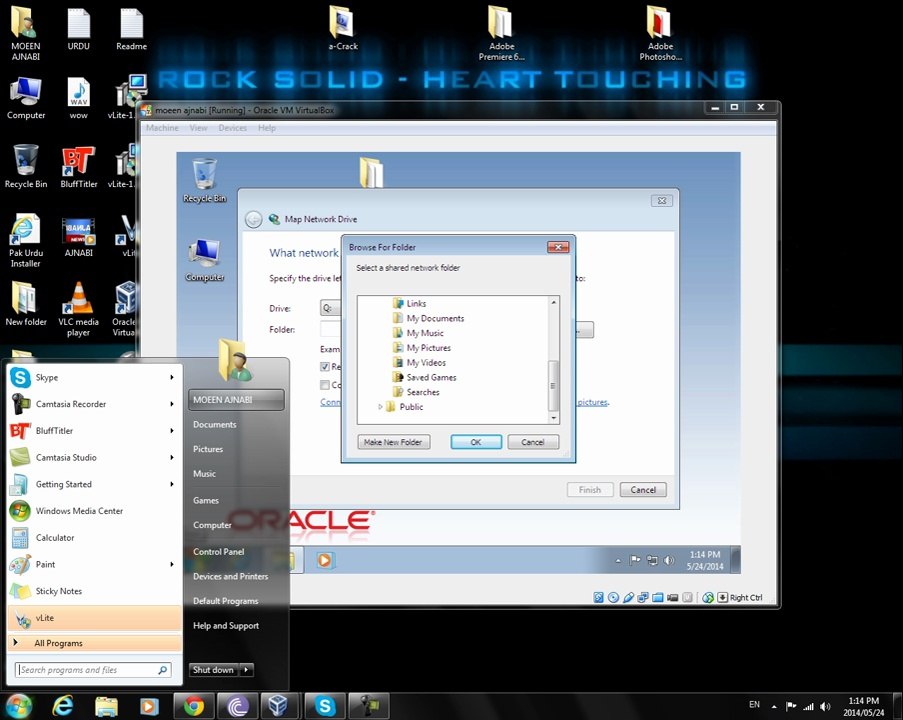Open Internet Explorer from host taskbar

point(63,706)
